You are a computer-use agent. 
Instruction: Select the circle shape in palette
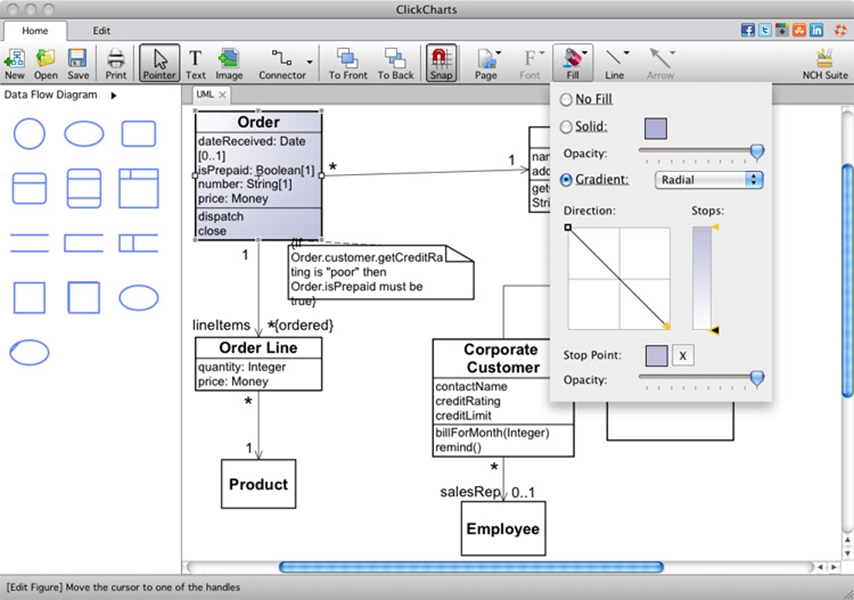pyautogui.click(x=29, y=133)
